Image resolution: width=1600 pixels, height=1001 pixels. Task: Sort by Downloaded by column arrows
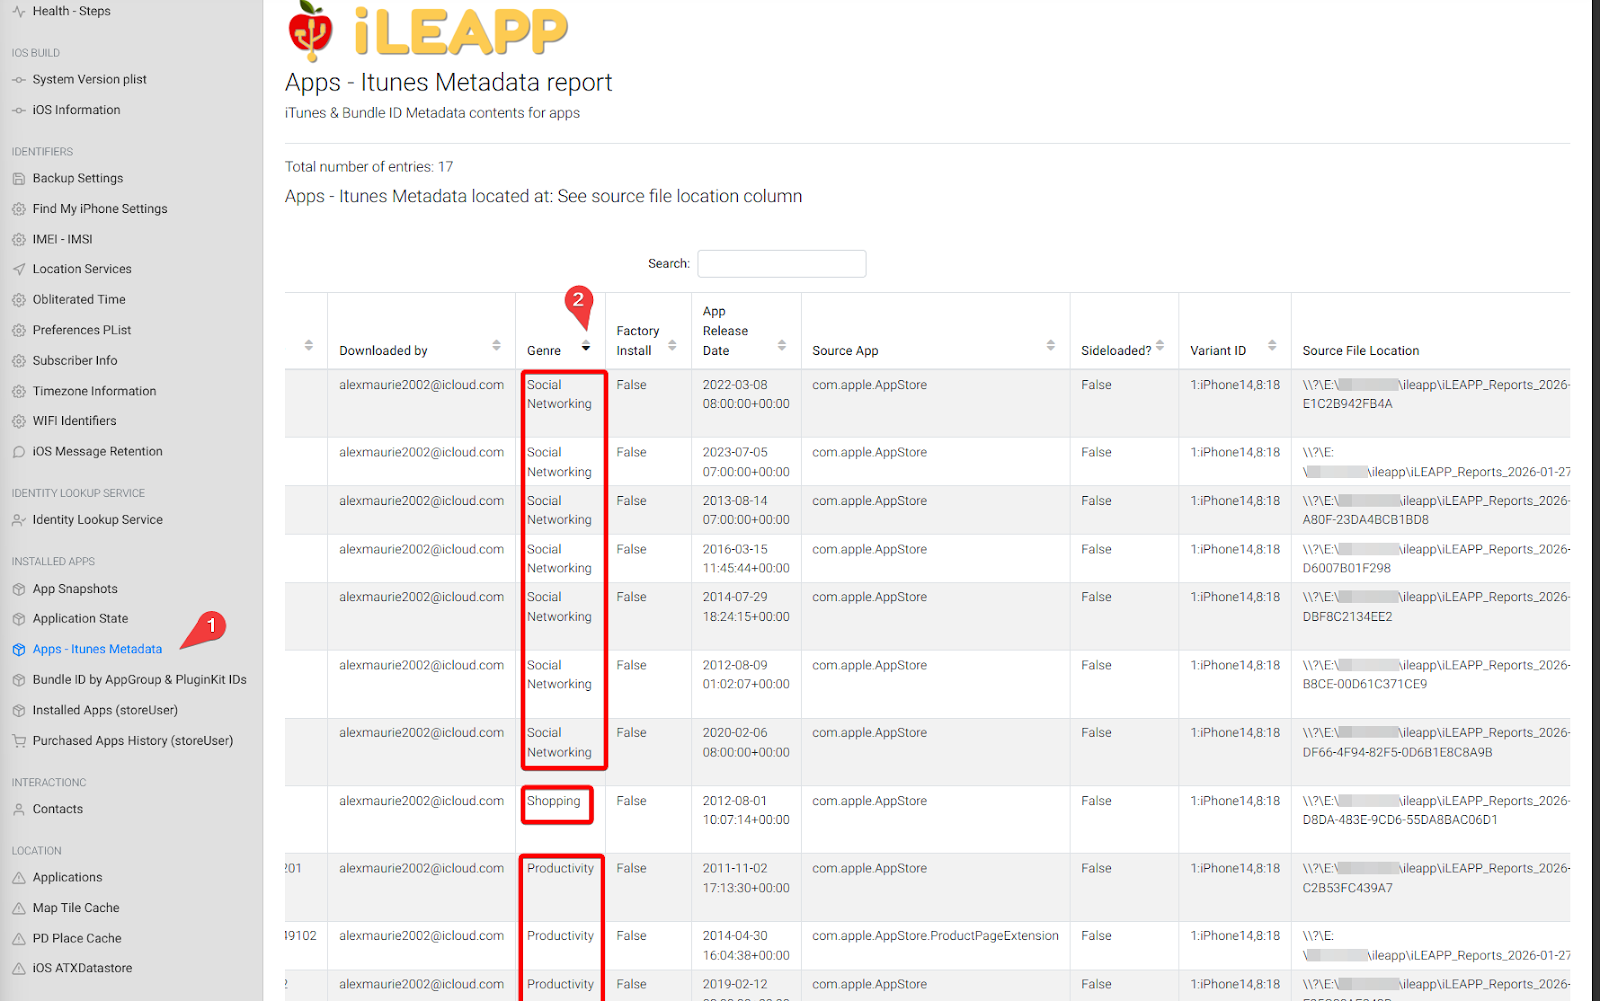click(x=496, y=345)
